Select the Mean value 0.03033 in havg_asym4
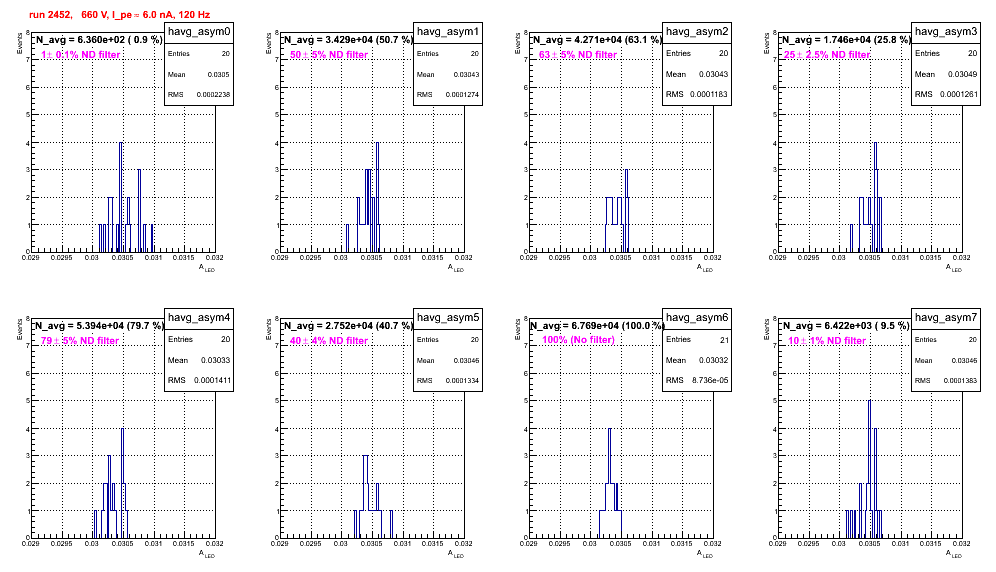Viewport: 996px width, 572px height. pos(215,360)
